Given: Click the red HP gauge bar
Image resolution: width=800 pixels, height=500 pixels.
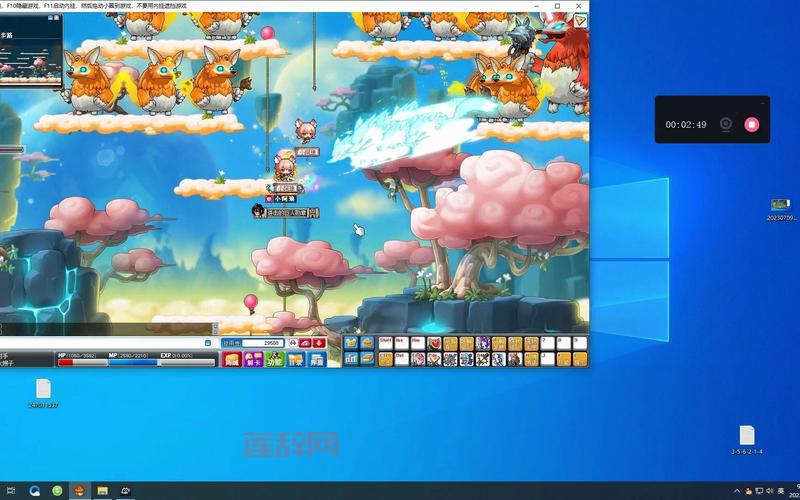Looking at the screenshot, I should (78, 362).
